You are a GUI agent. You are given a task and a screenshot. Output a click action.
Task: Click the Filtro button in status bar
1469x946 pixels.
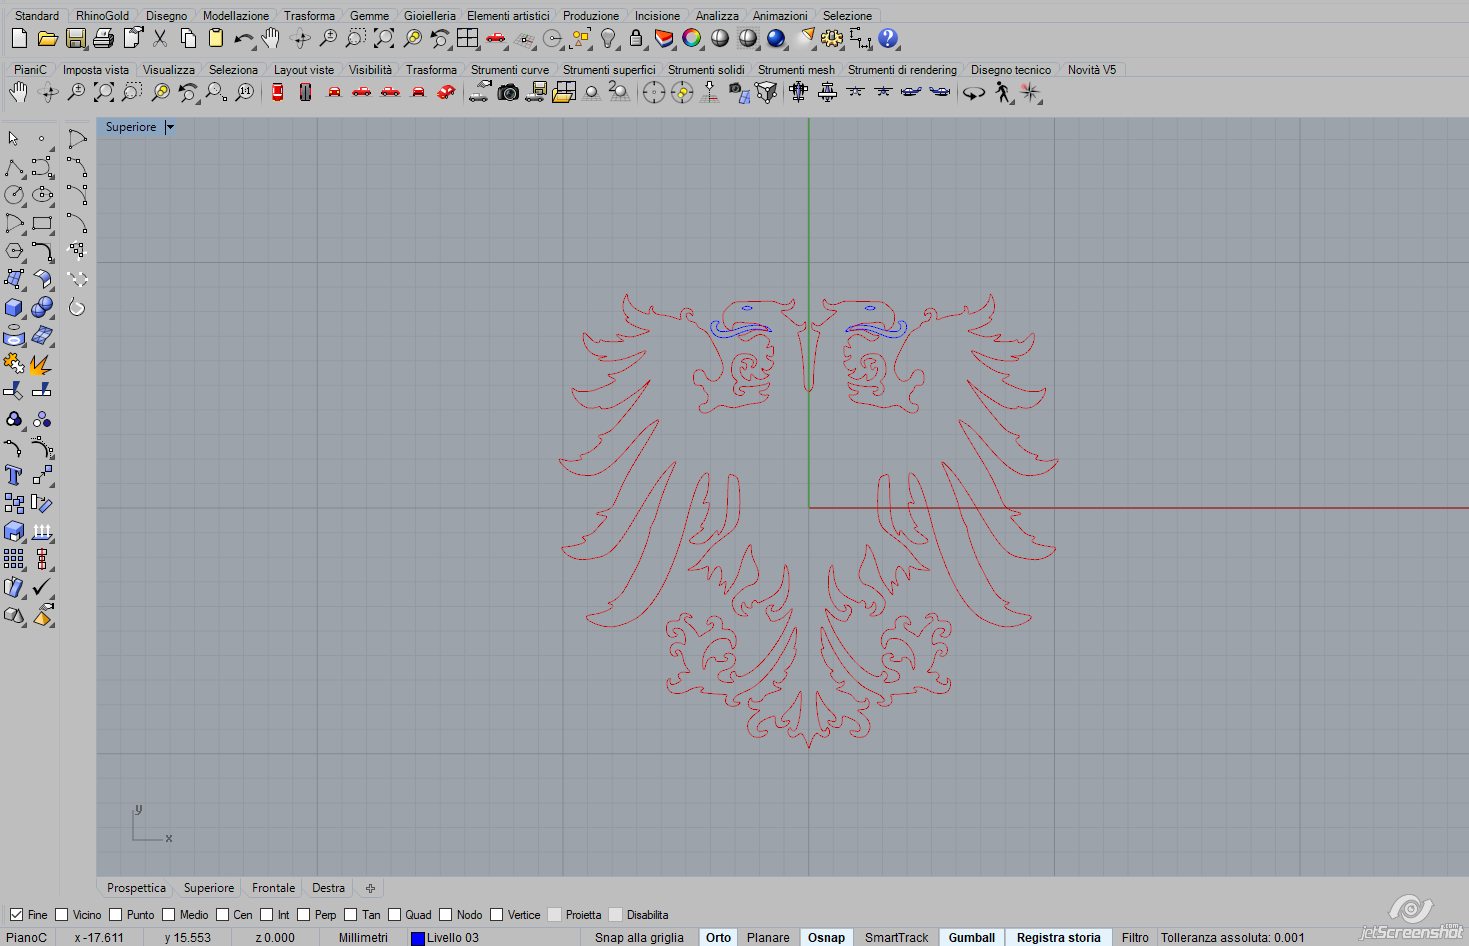click(1135, 938)
